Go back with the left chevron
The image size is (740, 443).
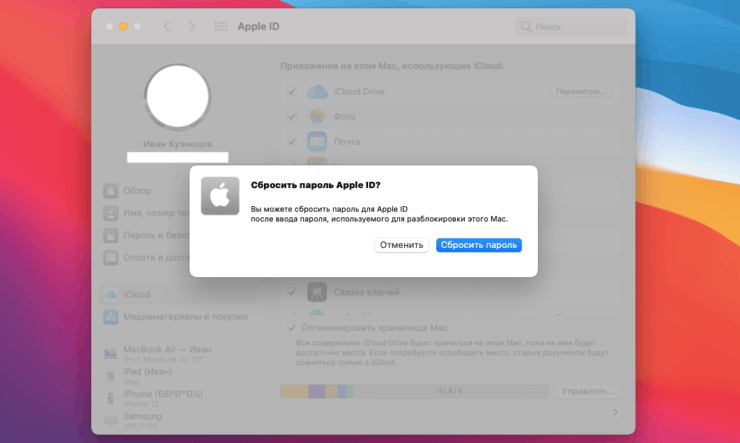click(x=167, y=26)
